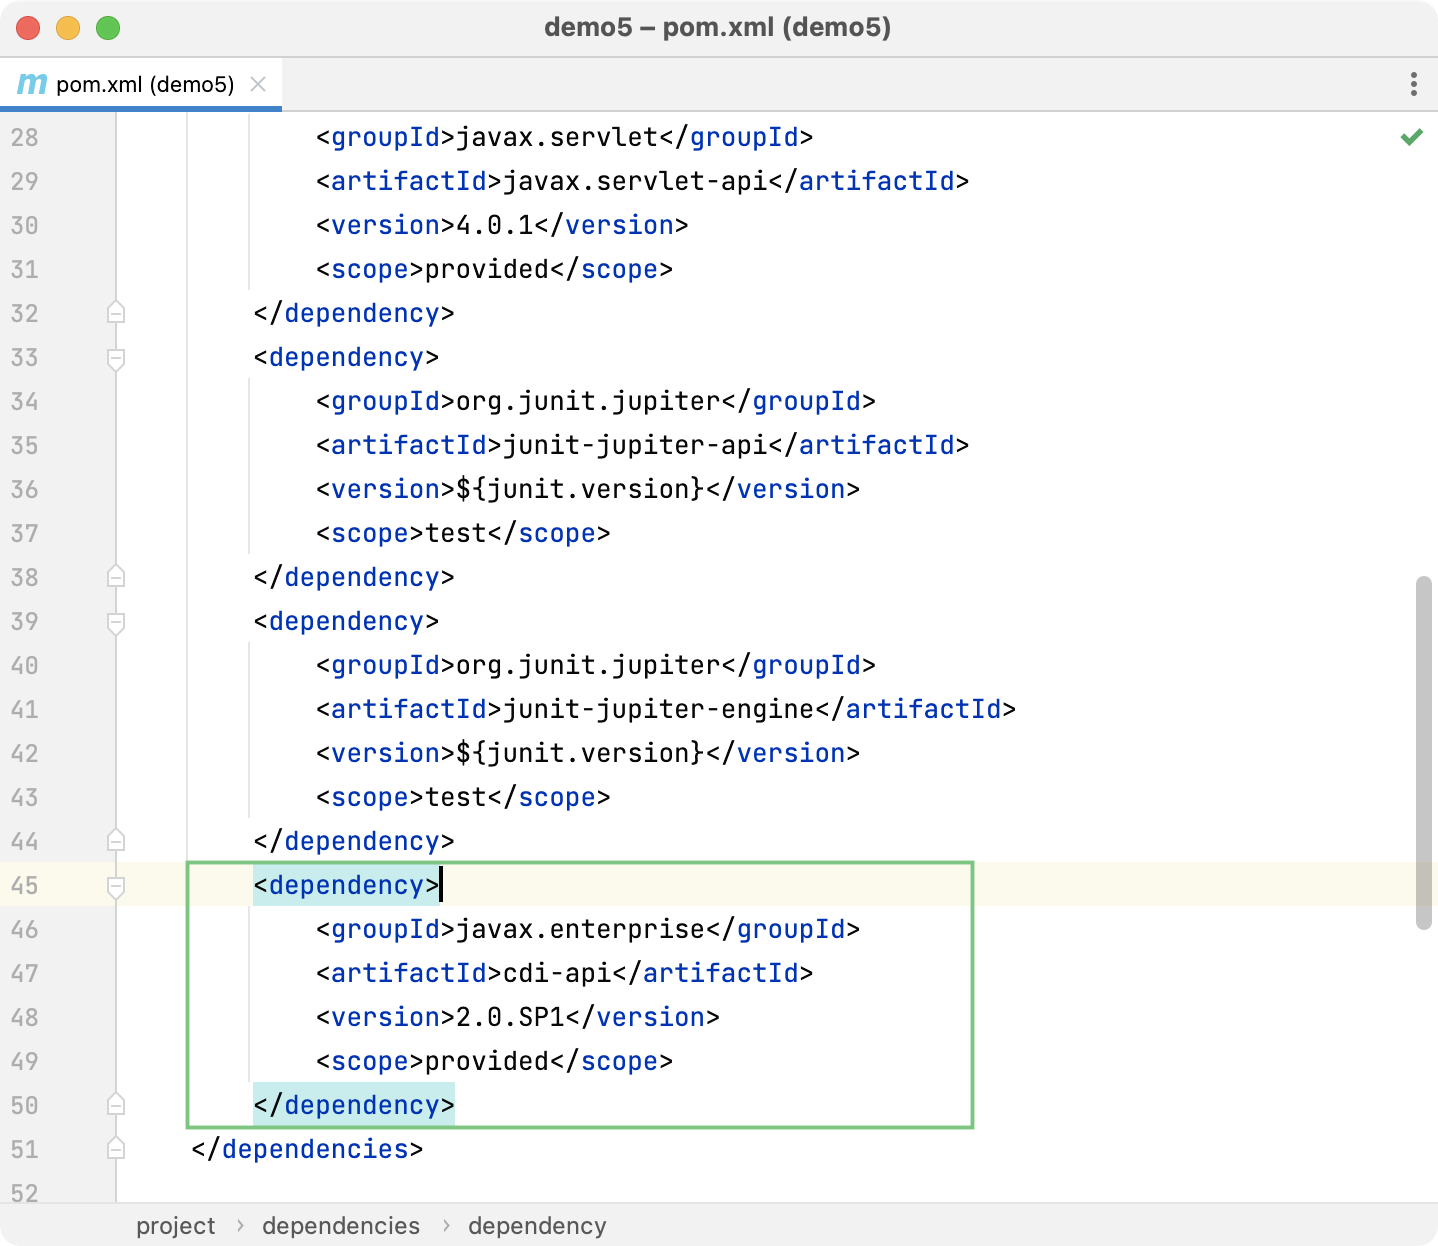Click opening dependency tag on line 33

(x=346, y=357)
